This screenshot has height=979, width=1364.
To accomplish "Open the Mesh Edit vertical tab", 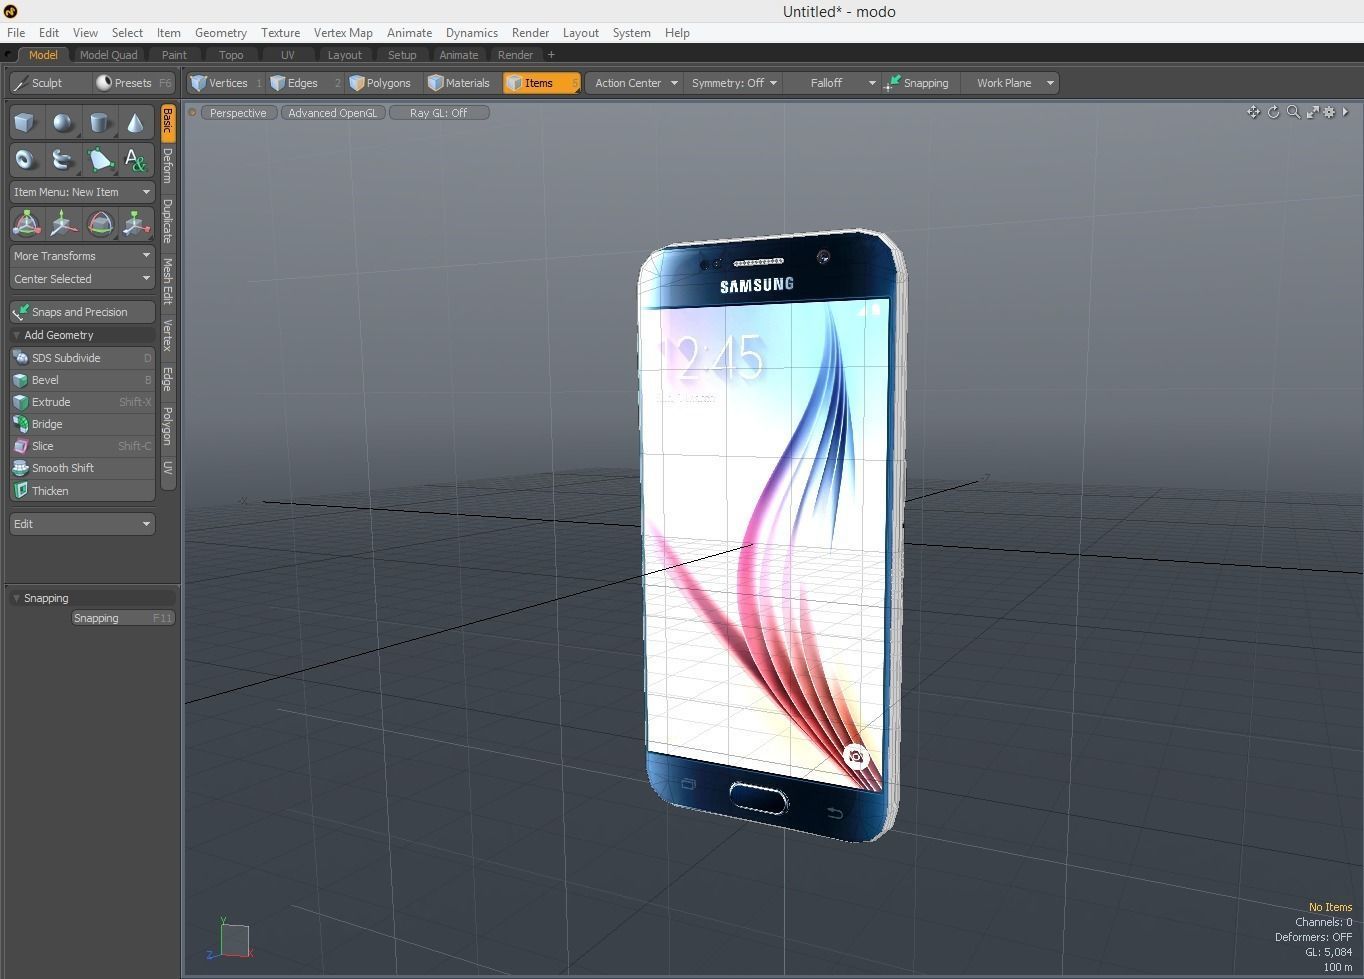I will 168,281.
